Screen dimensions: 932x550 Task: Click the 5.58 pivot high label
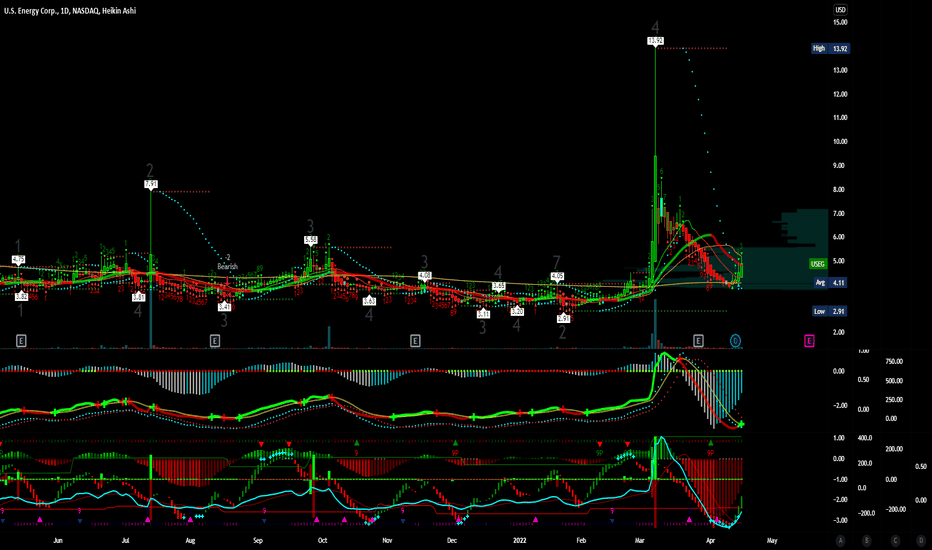[x=310, y=240]
